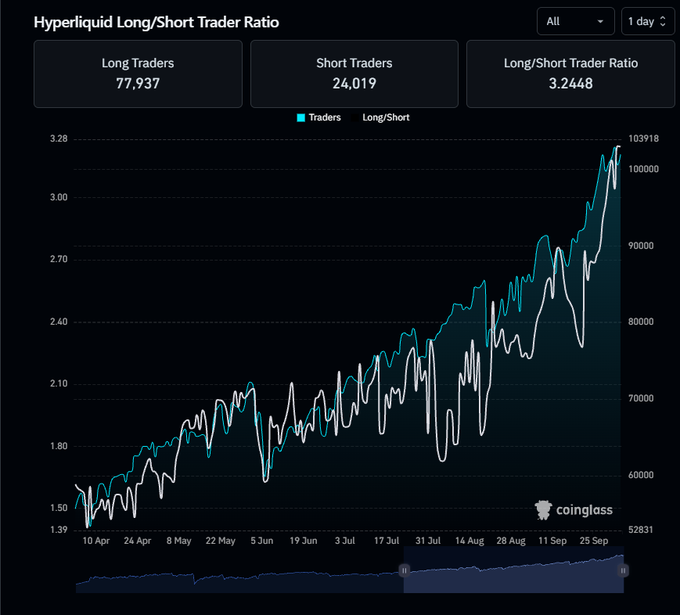Click the 80000 traders axis label
The image size is (680, 615).
(x=641, y=322)
